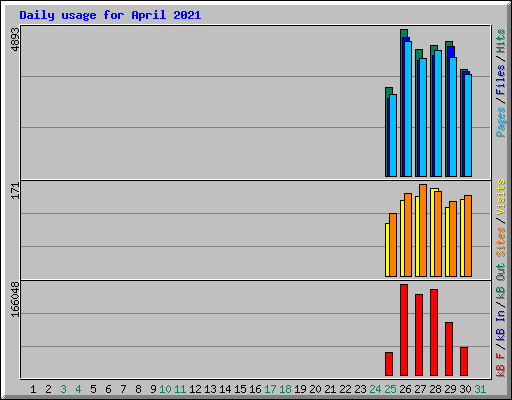
Task: Select the red kB F bar for day 29
Action: pos(449,349)
